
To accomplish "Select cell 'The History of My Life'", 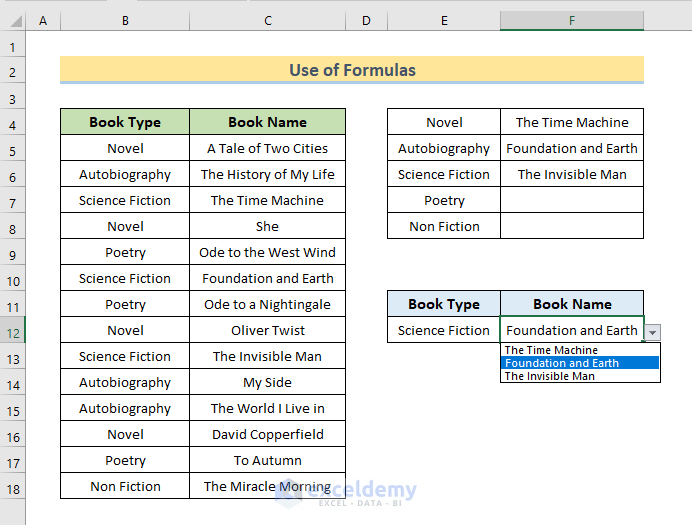I will coord(267,174).
